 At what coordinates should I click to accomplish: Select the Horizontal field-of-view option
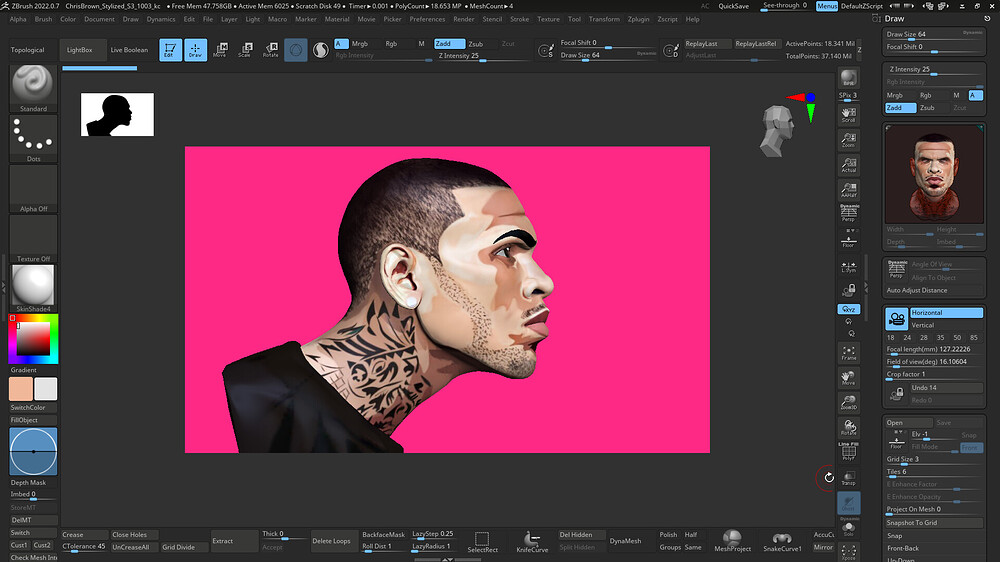tap(946, 313)
